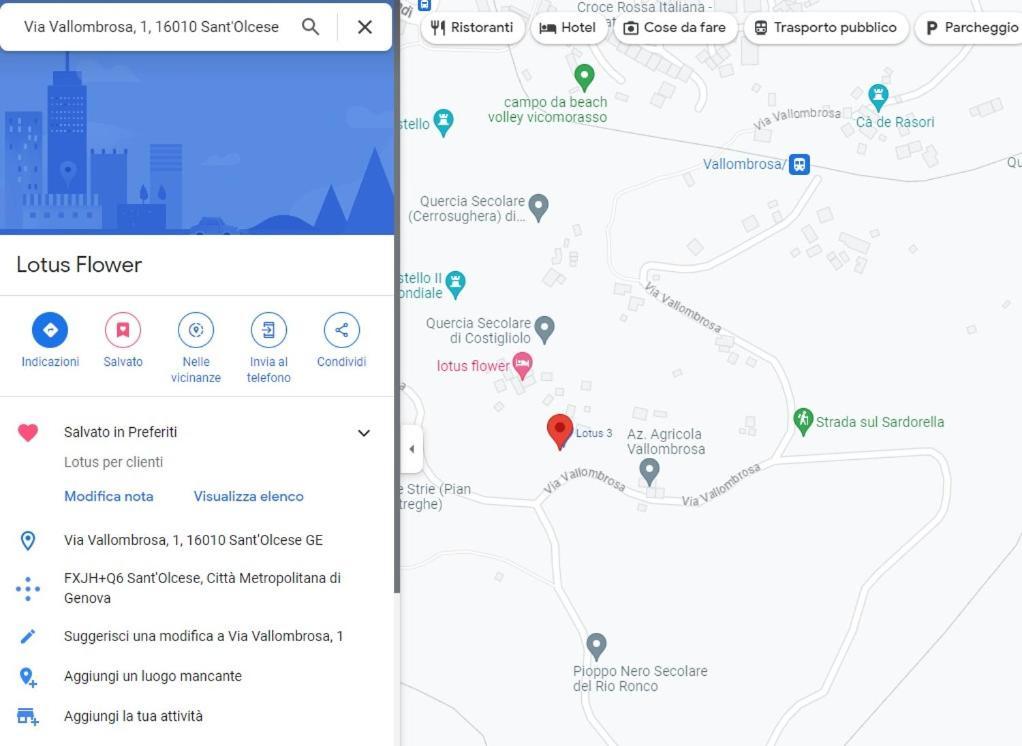Click the Lotus Flower place title
The image size is (1022, 746).
point(79,265)
